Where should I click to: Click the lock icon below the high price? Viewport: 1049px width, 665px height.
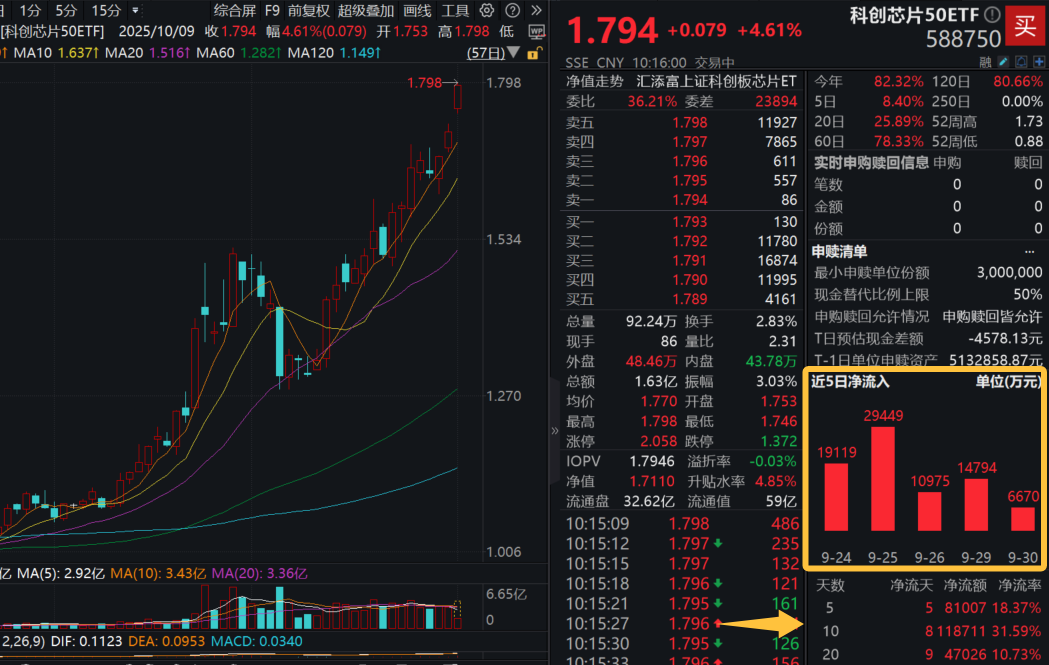coord(533,53)
